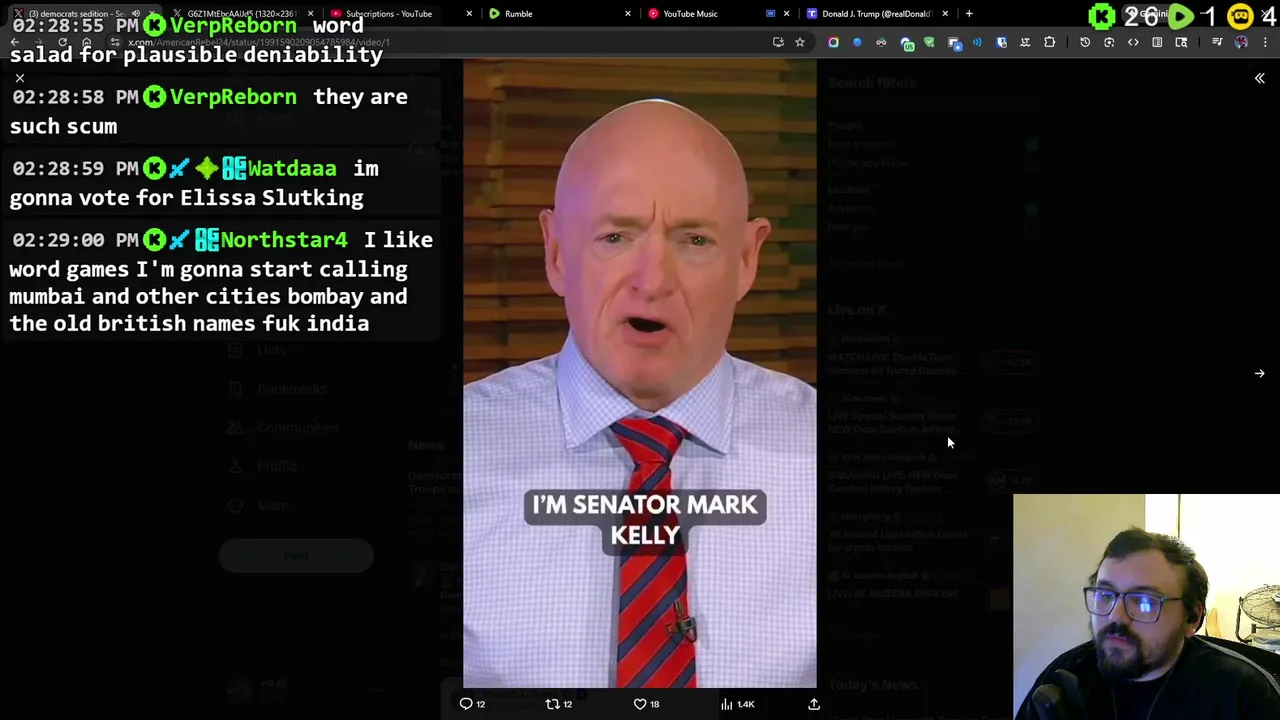Click the yellow viewer count overlay icon
The image size is (1280, 720).
1240,16
